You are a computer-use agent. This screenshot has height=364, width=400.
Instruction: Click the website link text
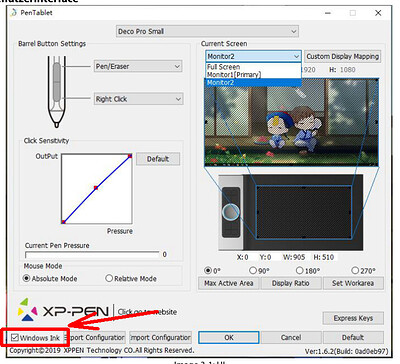coord(147,312)
